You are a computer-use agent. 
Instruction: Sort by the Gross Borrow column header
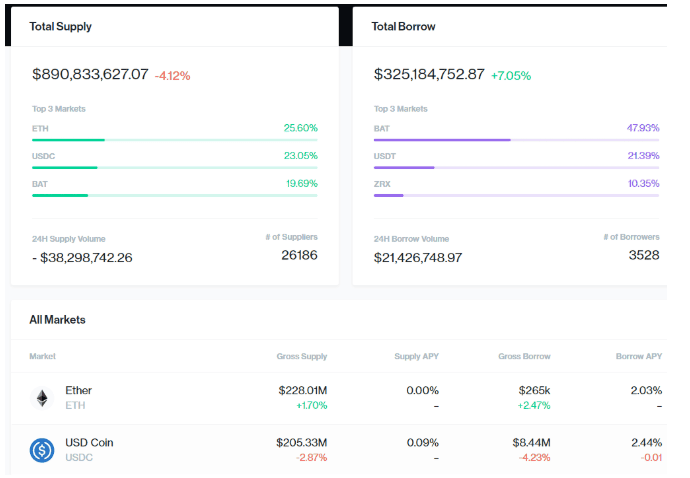(524, 356)
